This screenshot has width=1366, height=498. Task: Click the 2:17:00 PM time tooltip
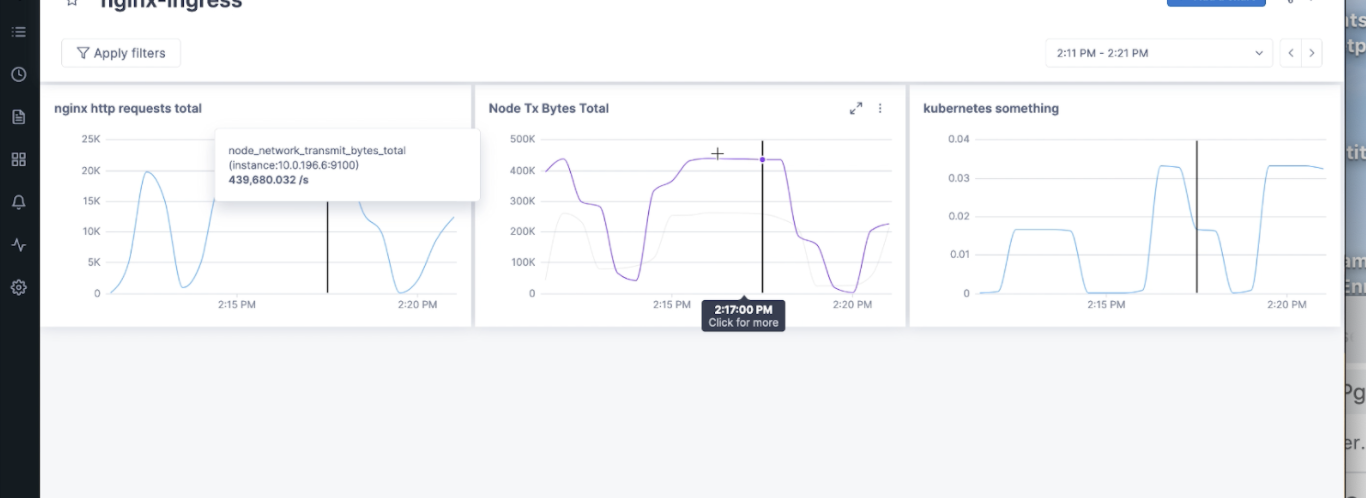[743, 315]
